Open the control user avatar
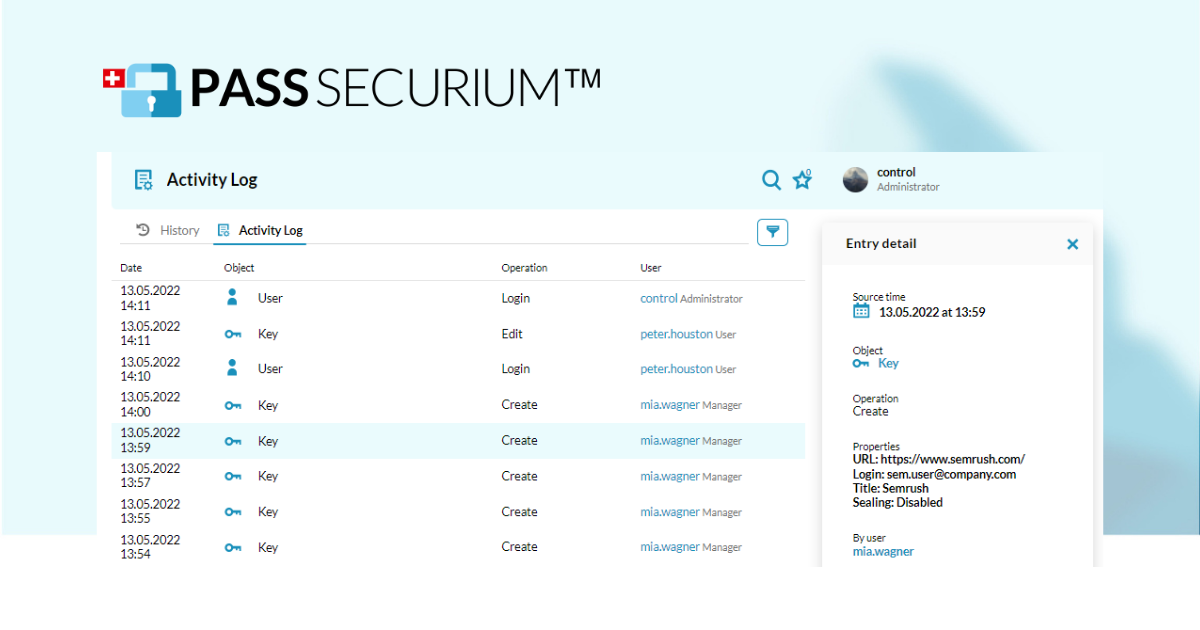The image size is (1200, 630). tap(855, 180)
